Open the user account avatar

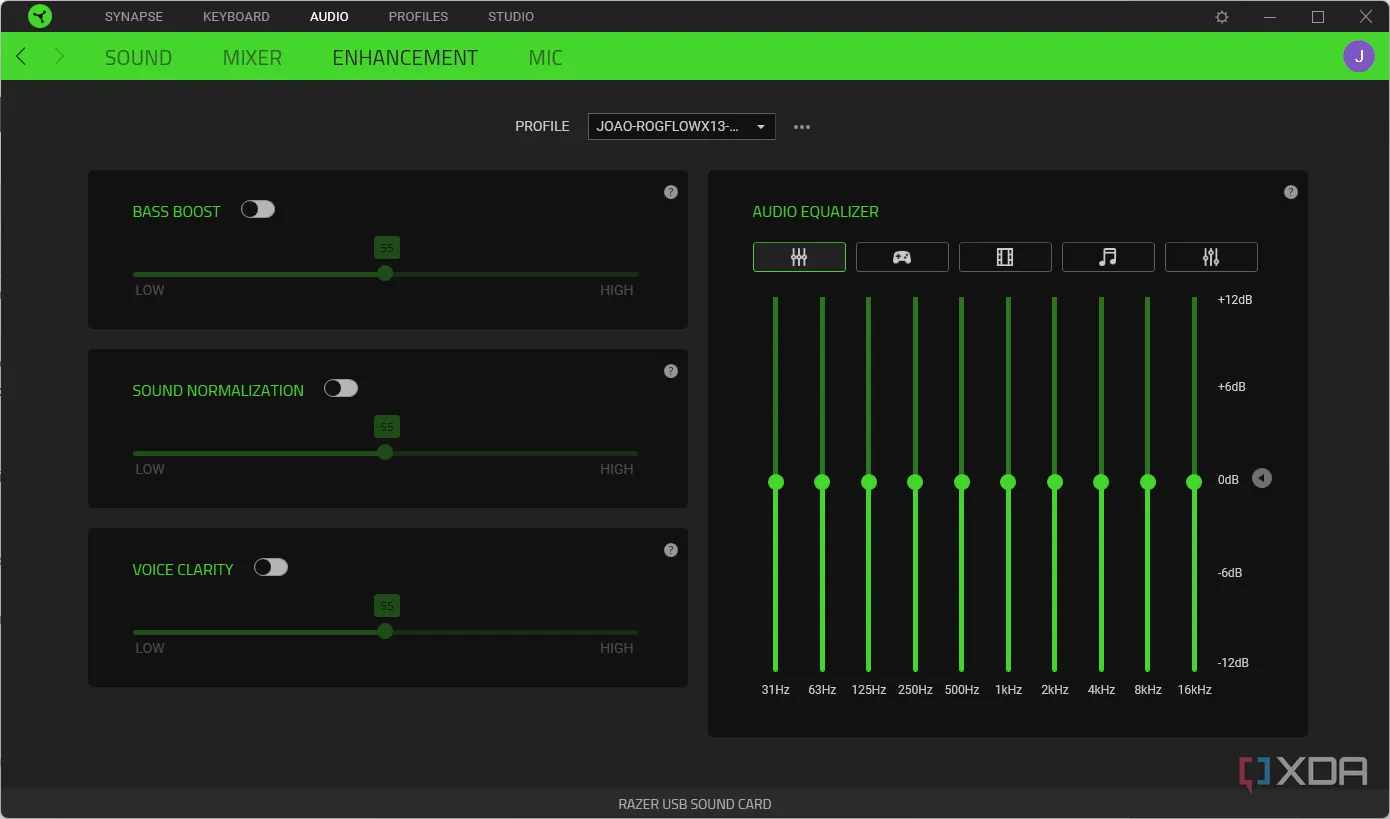[1358, 57]
